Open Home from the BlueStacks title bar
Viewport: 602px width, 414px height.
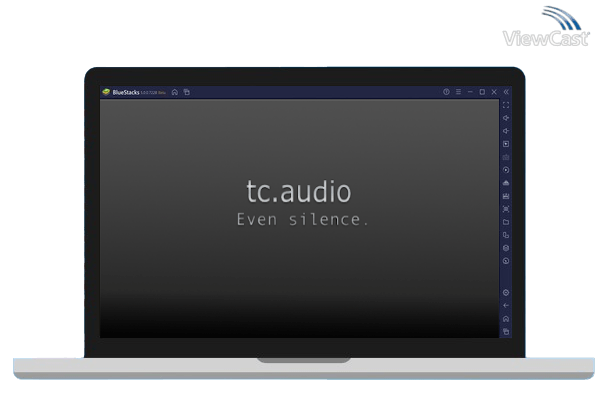[175, 92]
